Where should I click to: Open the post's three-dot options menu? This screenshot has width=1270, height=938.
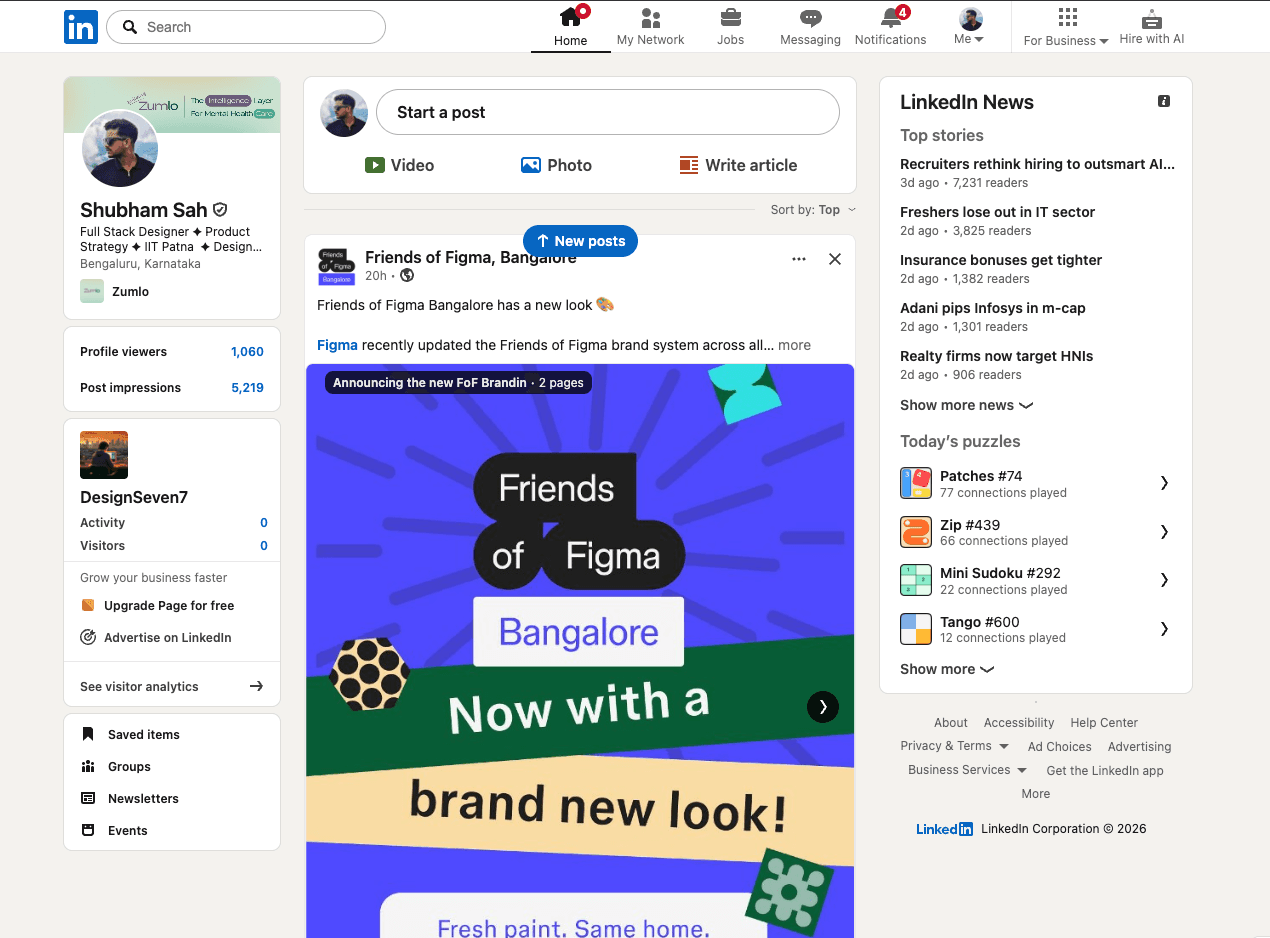(x=799, y=259)
